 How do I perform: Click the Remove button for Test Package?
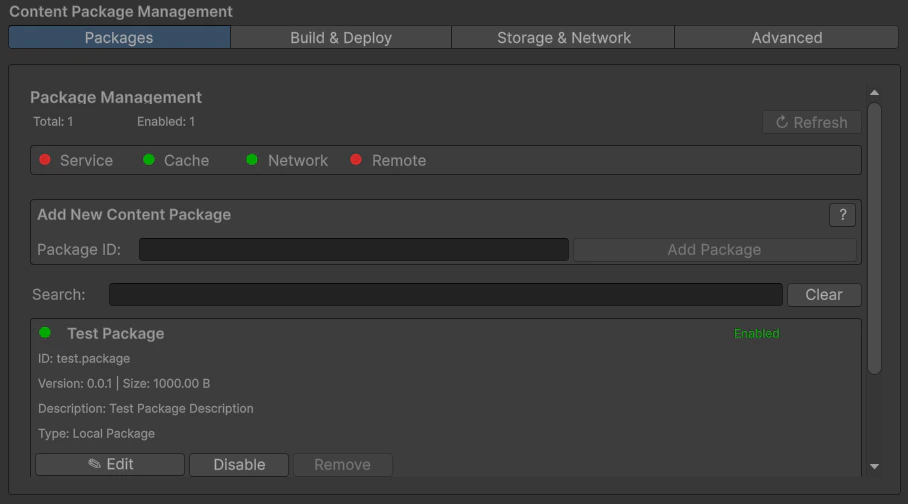[342, 465]
